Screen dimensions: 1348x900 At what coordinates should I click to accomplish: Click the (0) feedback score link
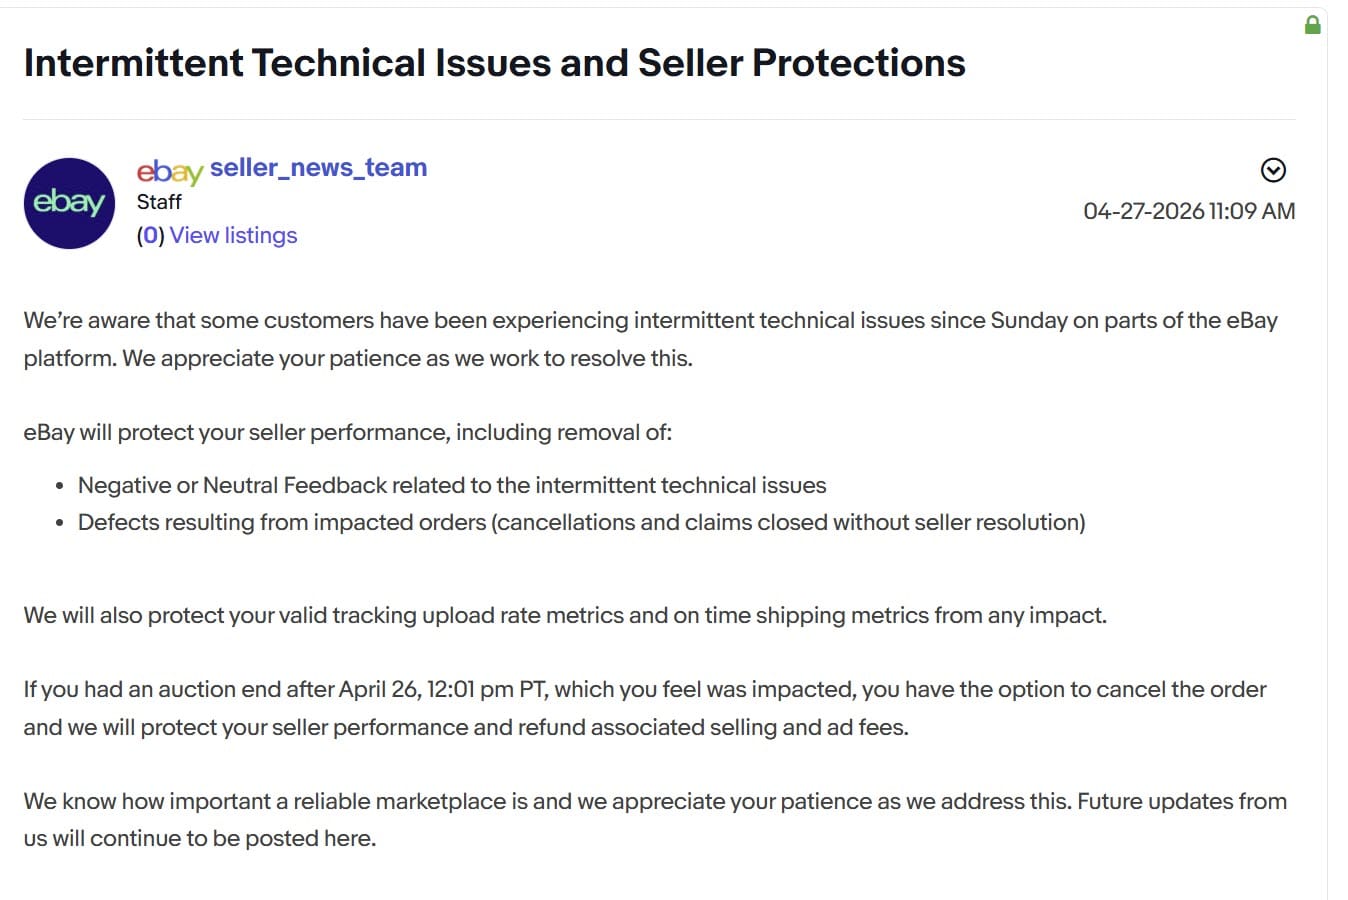(x=150, y=236)
